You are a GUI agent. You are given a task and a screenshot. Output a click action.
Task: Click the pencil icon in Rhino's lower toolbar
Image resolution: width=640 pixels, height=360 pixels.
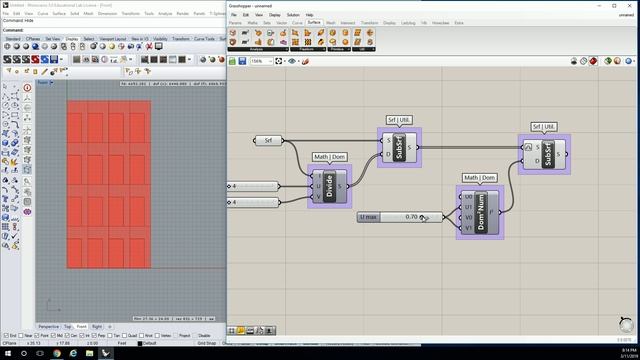point(44,72)
